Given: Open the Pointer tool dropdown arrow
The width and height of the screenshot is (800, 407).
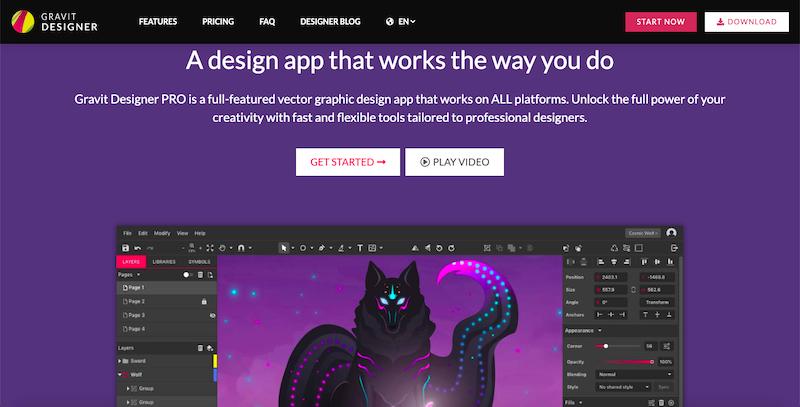Looking at the screenshot, I should [x=293, y=248].
